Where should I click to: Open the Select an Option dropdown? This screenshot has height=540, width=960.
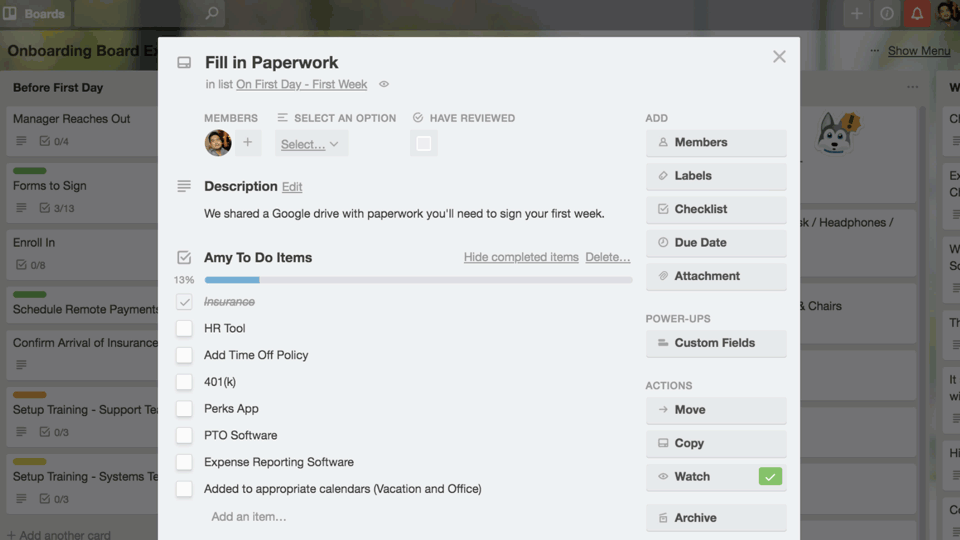click(x=311, y=143)
